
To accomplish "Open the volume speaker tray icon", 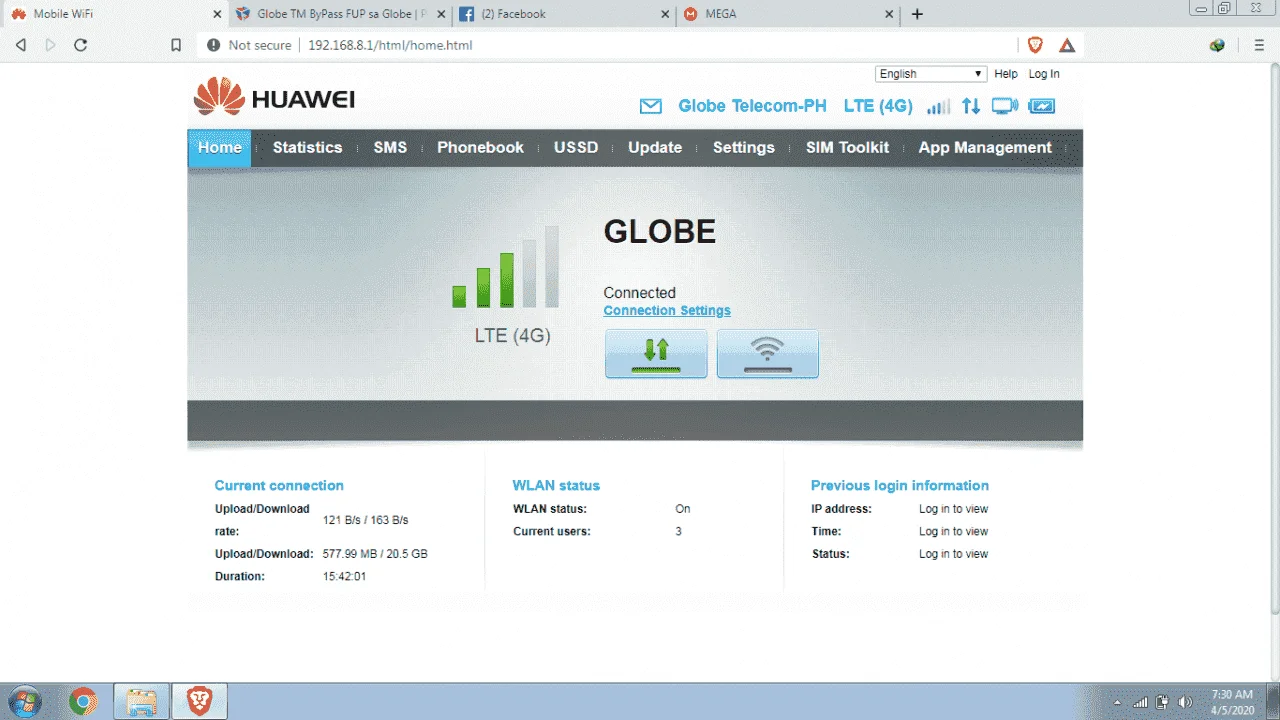I will tap(1186, 702).
